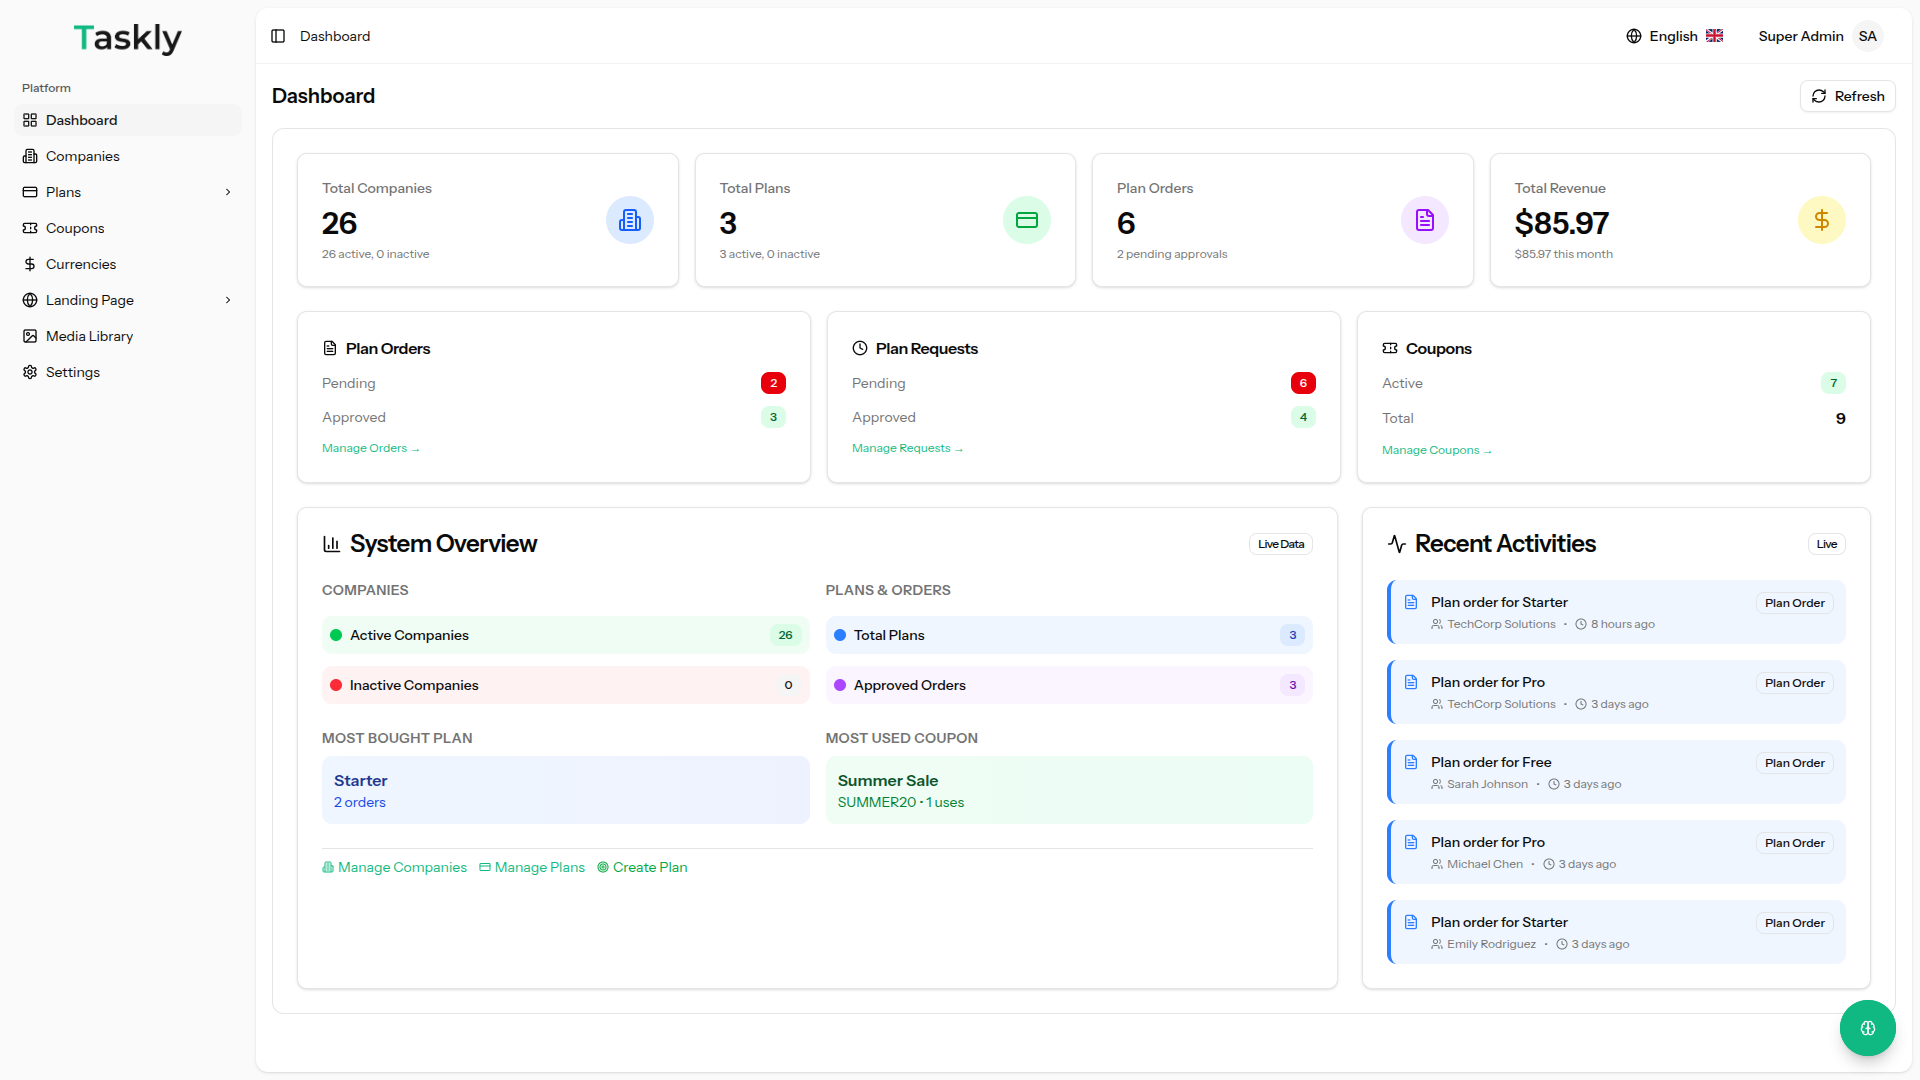Image resolution: width=1920 pixels, height=1080 pixels.
Task: Click the Create Plan link
Action: [642, 867]
